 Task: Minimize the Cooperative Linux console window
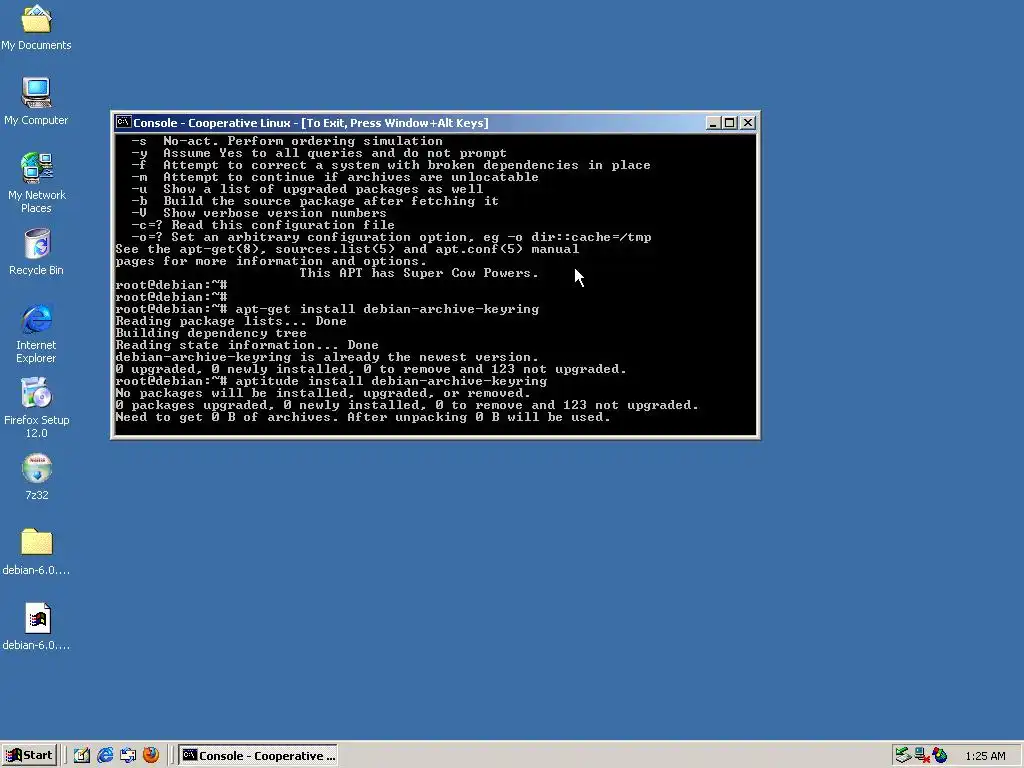(x=713, y=123)
